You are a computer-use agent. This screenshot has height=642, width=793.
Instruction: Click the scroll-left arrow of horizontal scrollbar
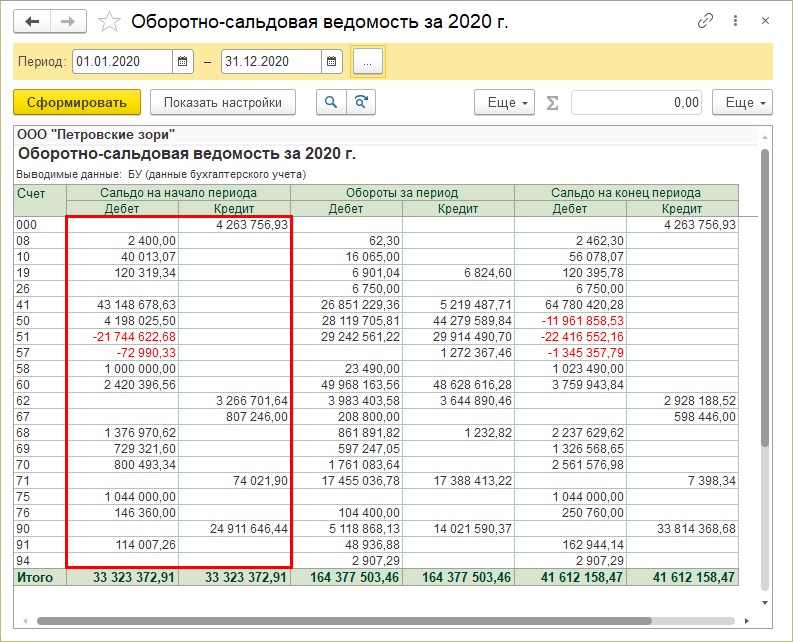25,621
